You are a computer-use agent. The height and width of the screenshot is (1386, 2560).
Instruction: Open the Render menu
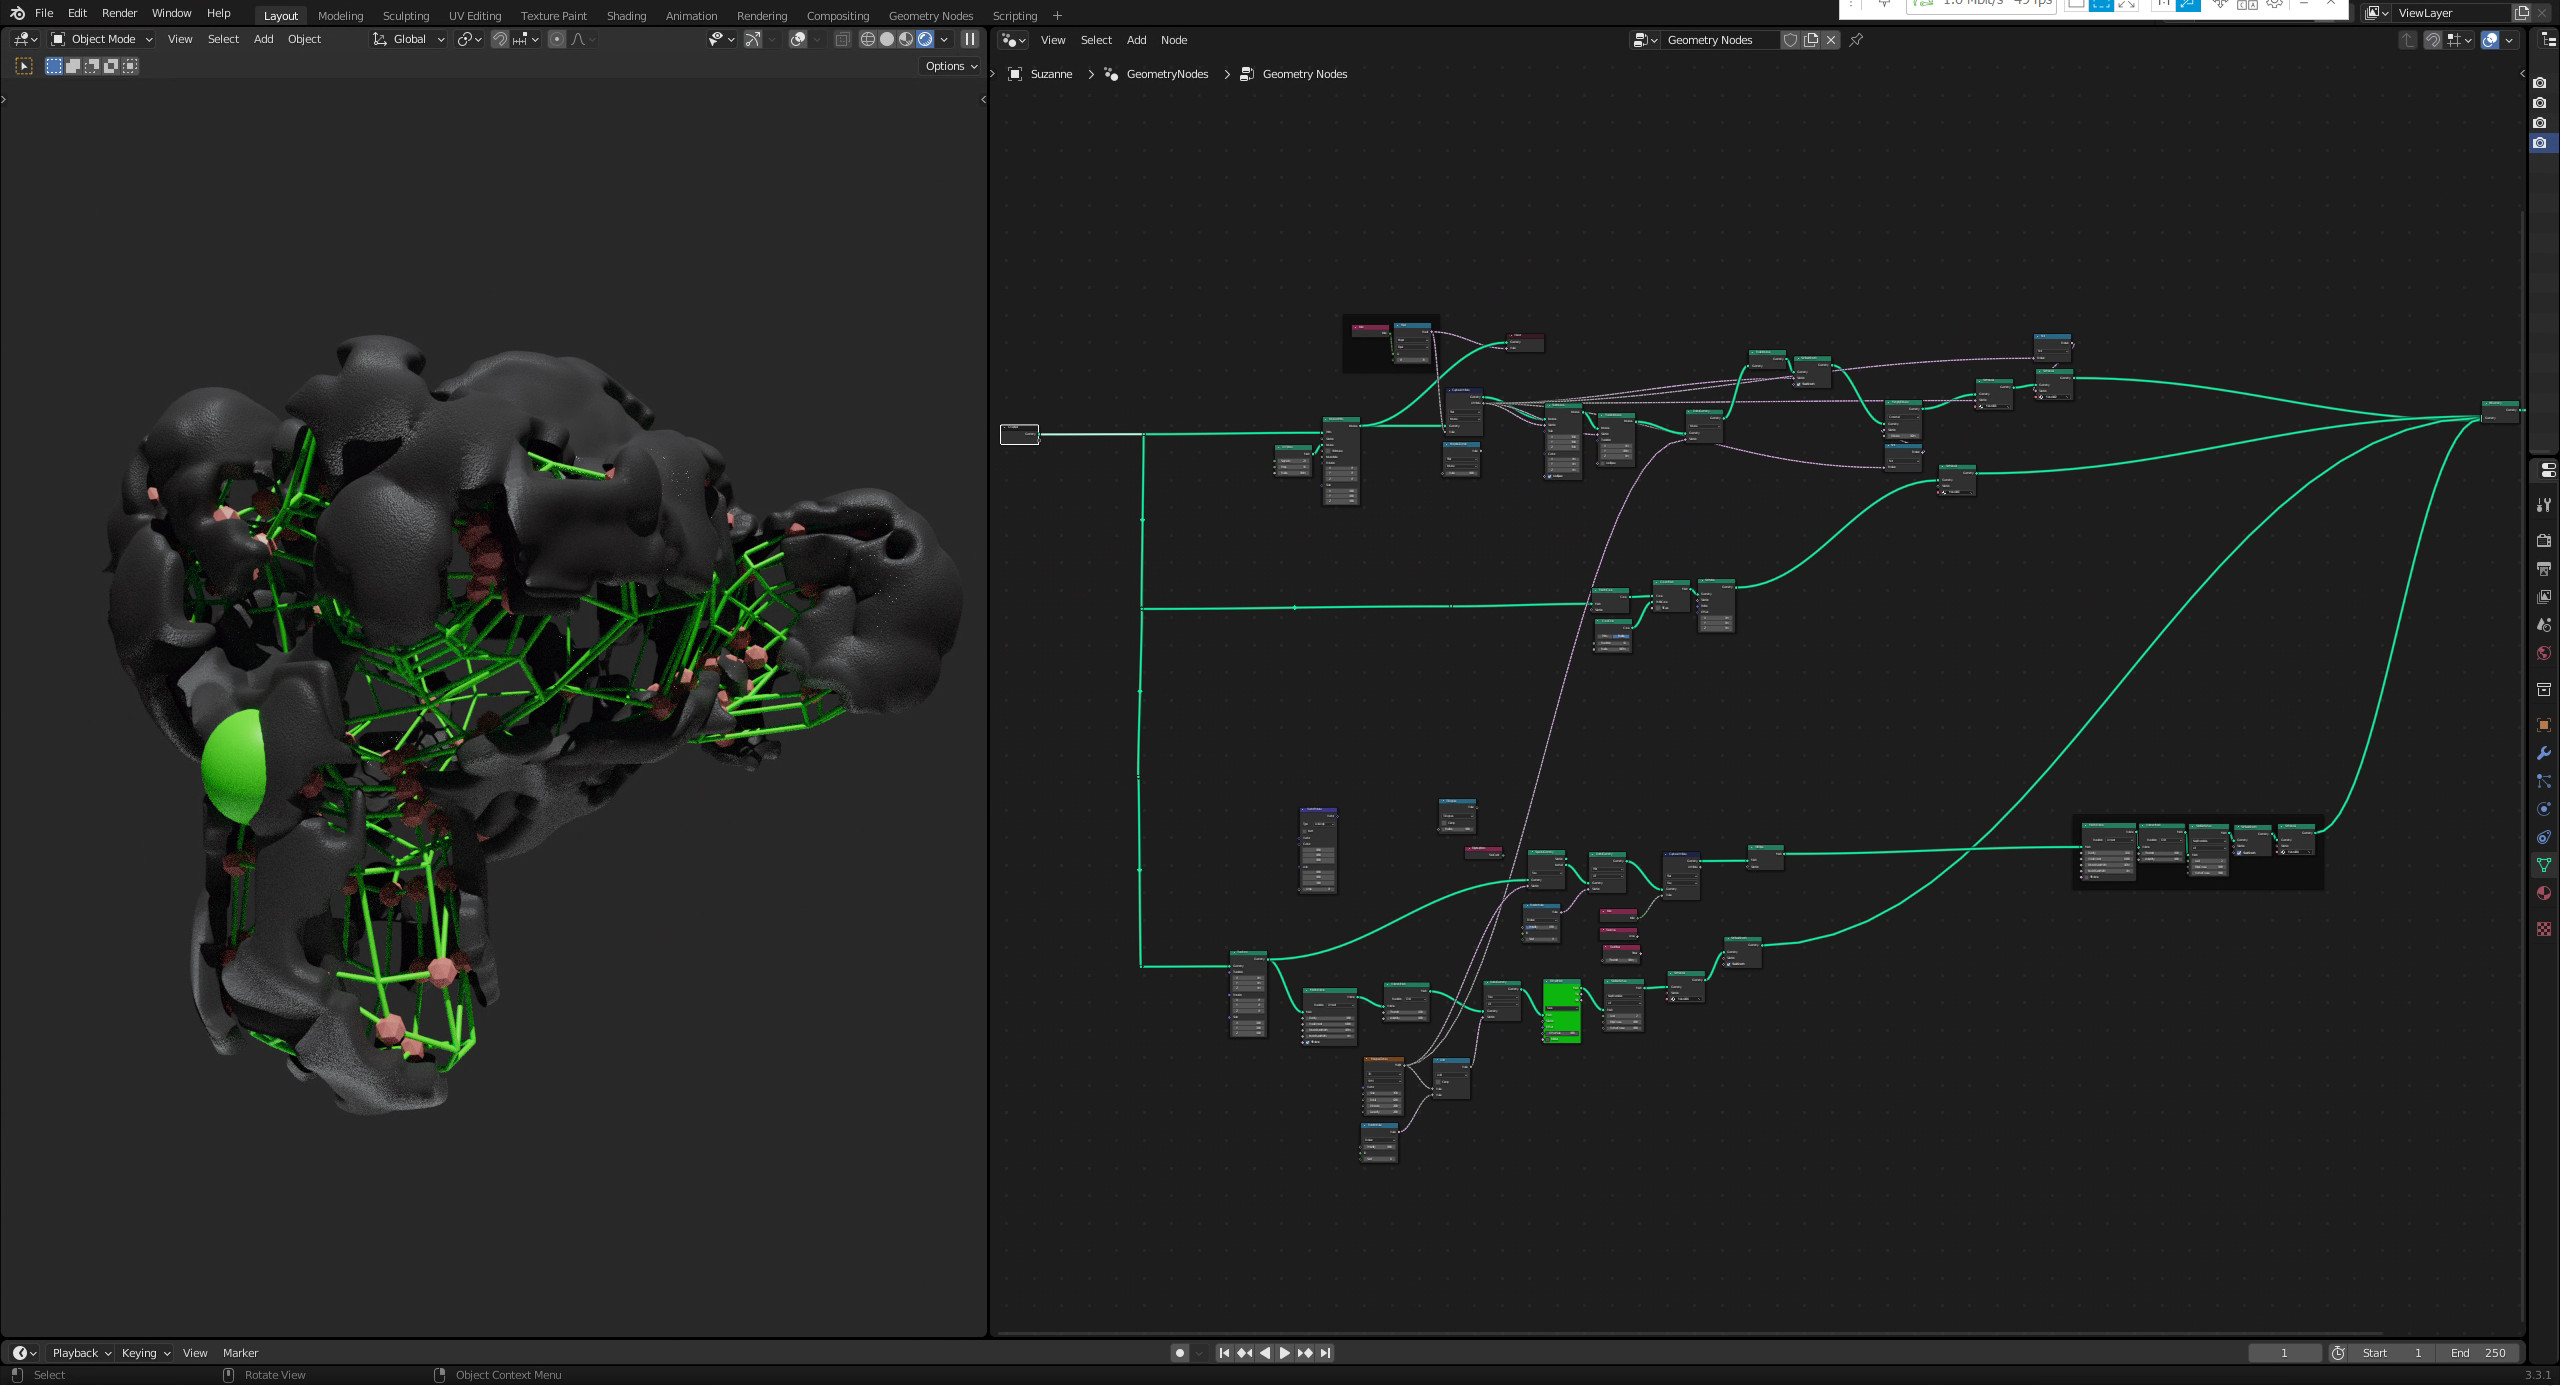[x=119, y=14]
